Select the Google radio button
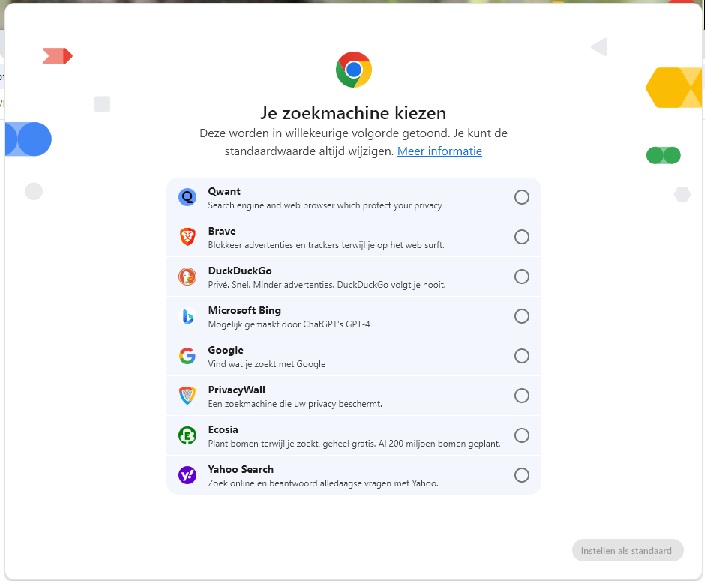The height and width of the screenshot is (581, 705). coord(521,356)
